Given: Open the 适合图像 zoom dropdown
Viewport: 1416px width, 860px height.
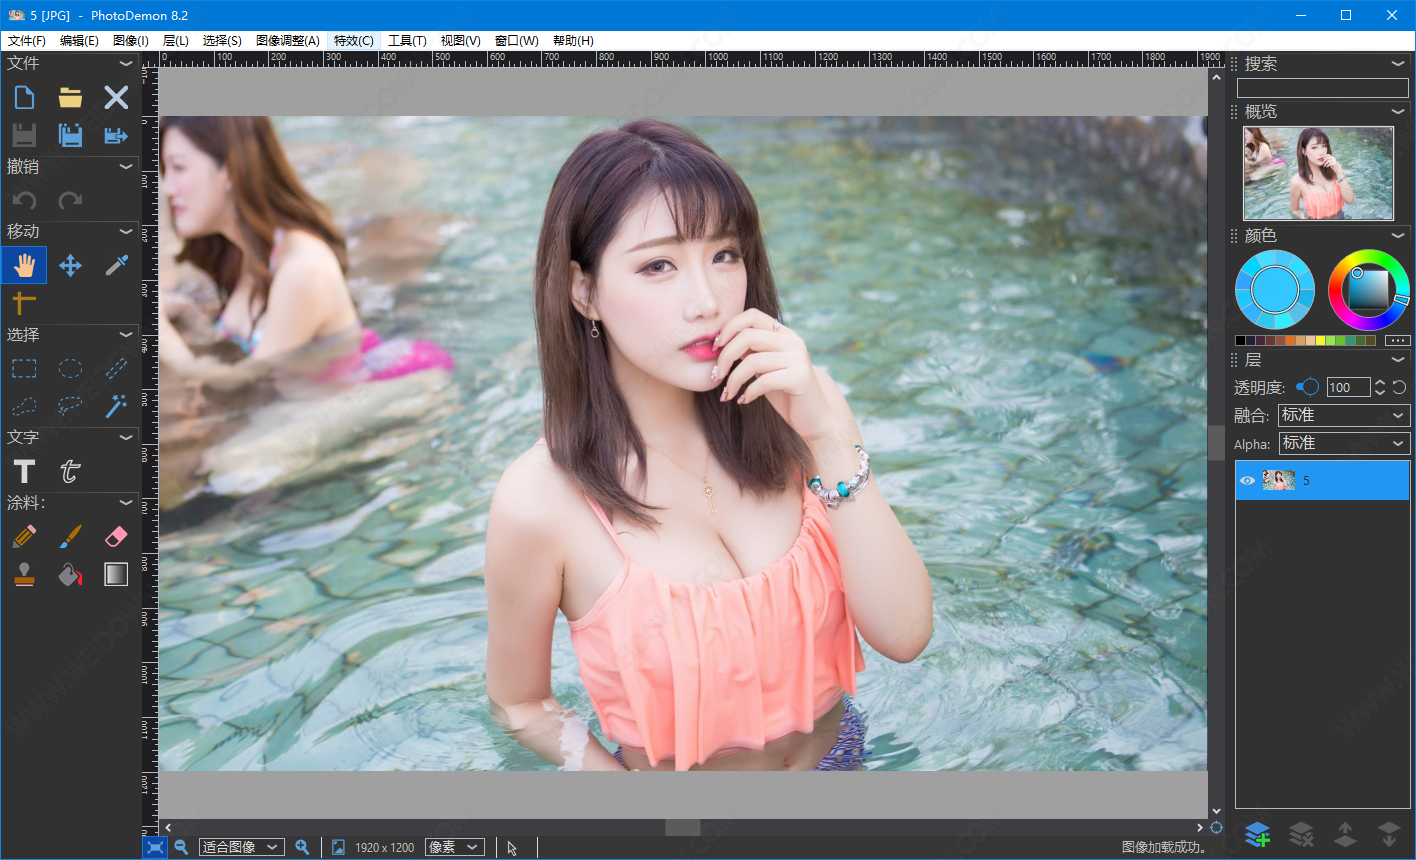Looking at the screenshot, I should coord(241,847).
